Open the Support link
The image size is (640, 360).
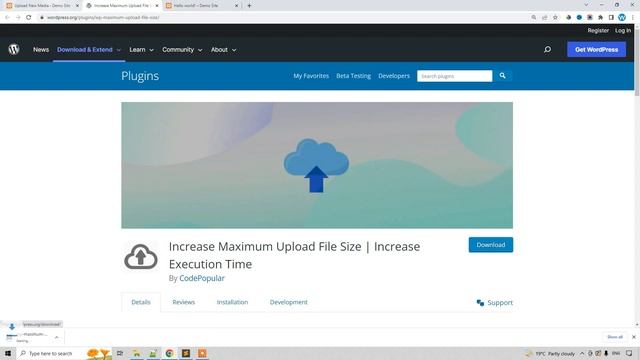click(x=500, y=302)
